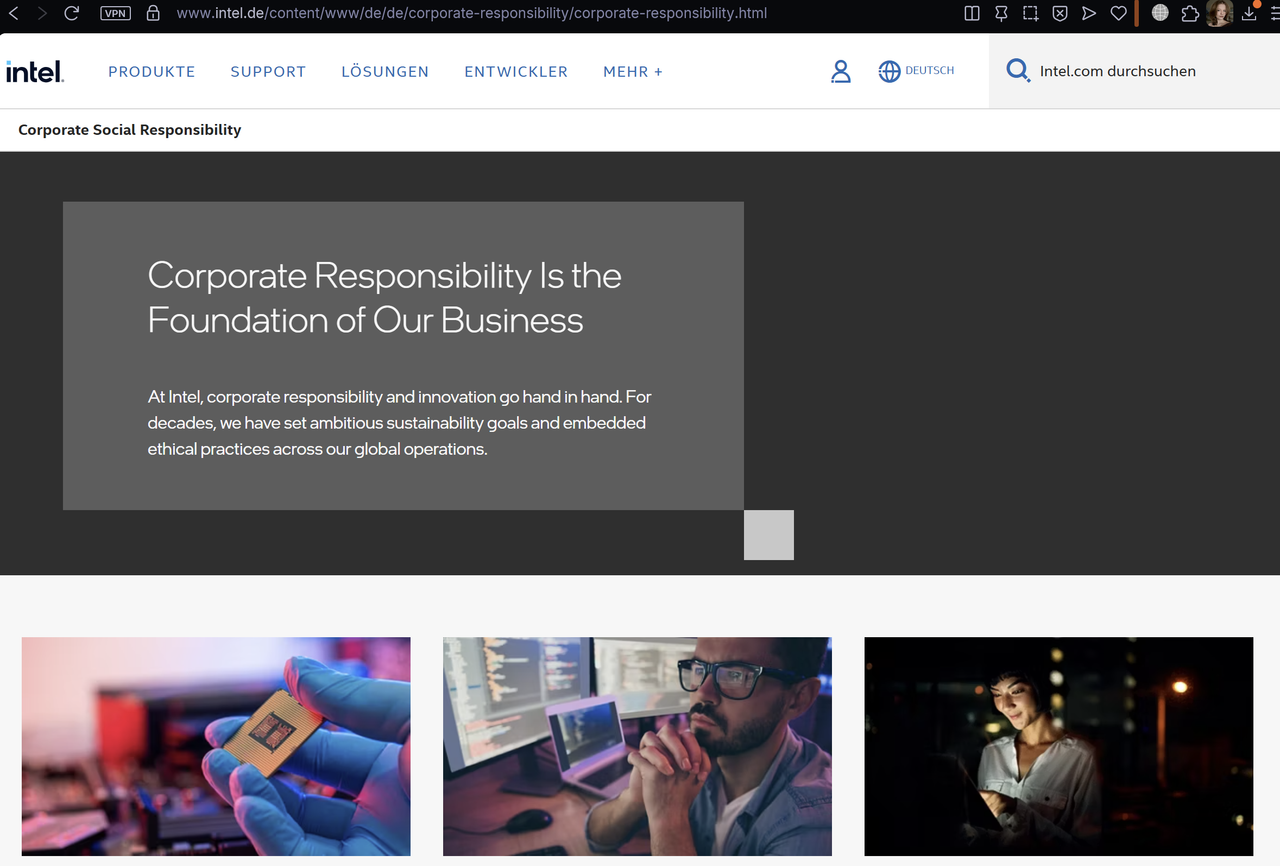Screen dimensions: 1280x866
Task: Open the processor chip in glove image
Action: [x=216, y=746]
